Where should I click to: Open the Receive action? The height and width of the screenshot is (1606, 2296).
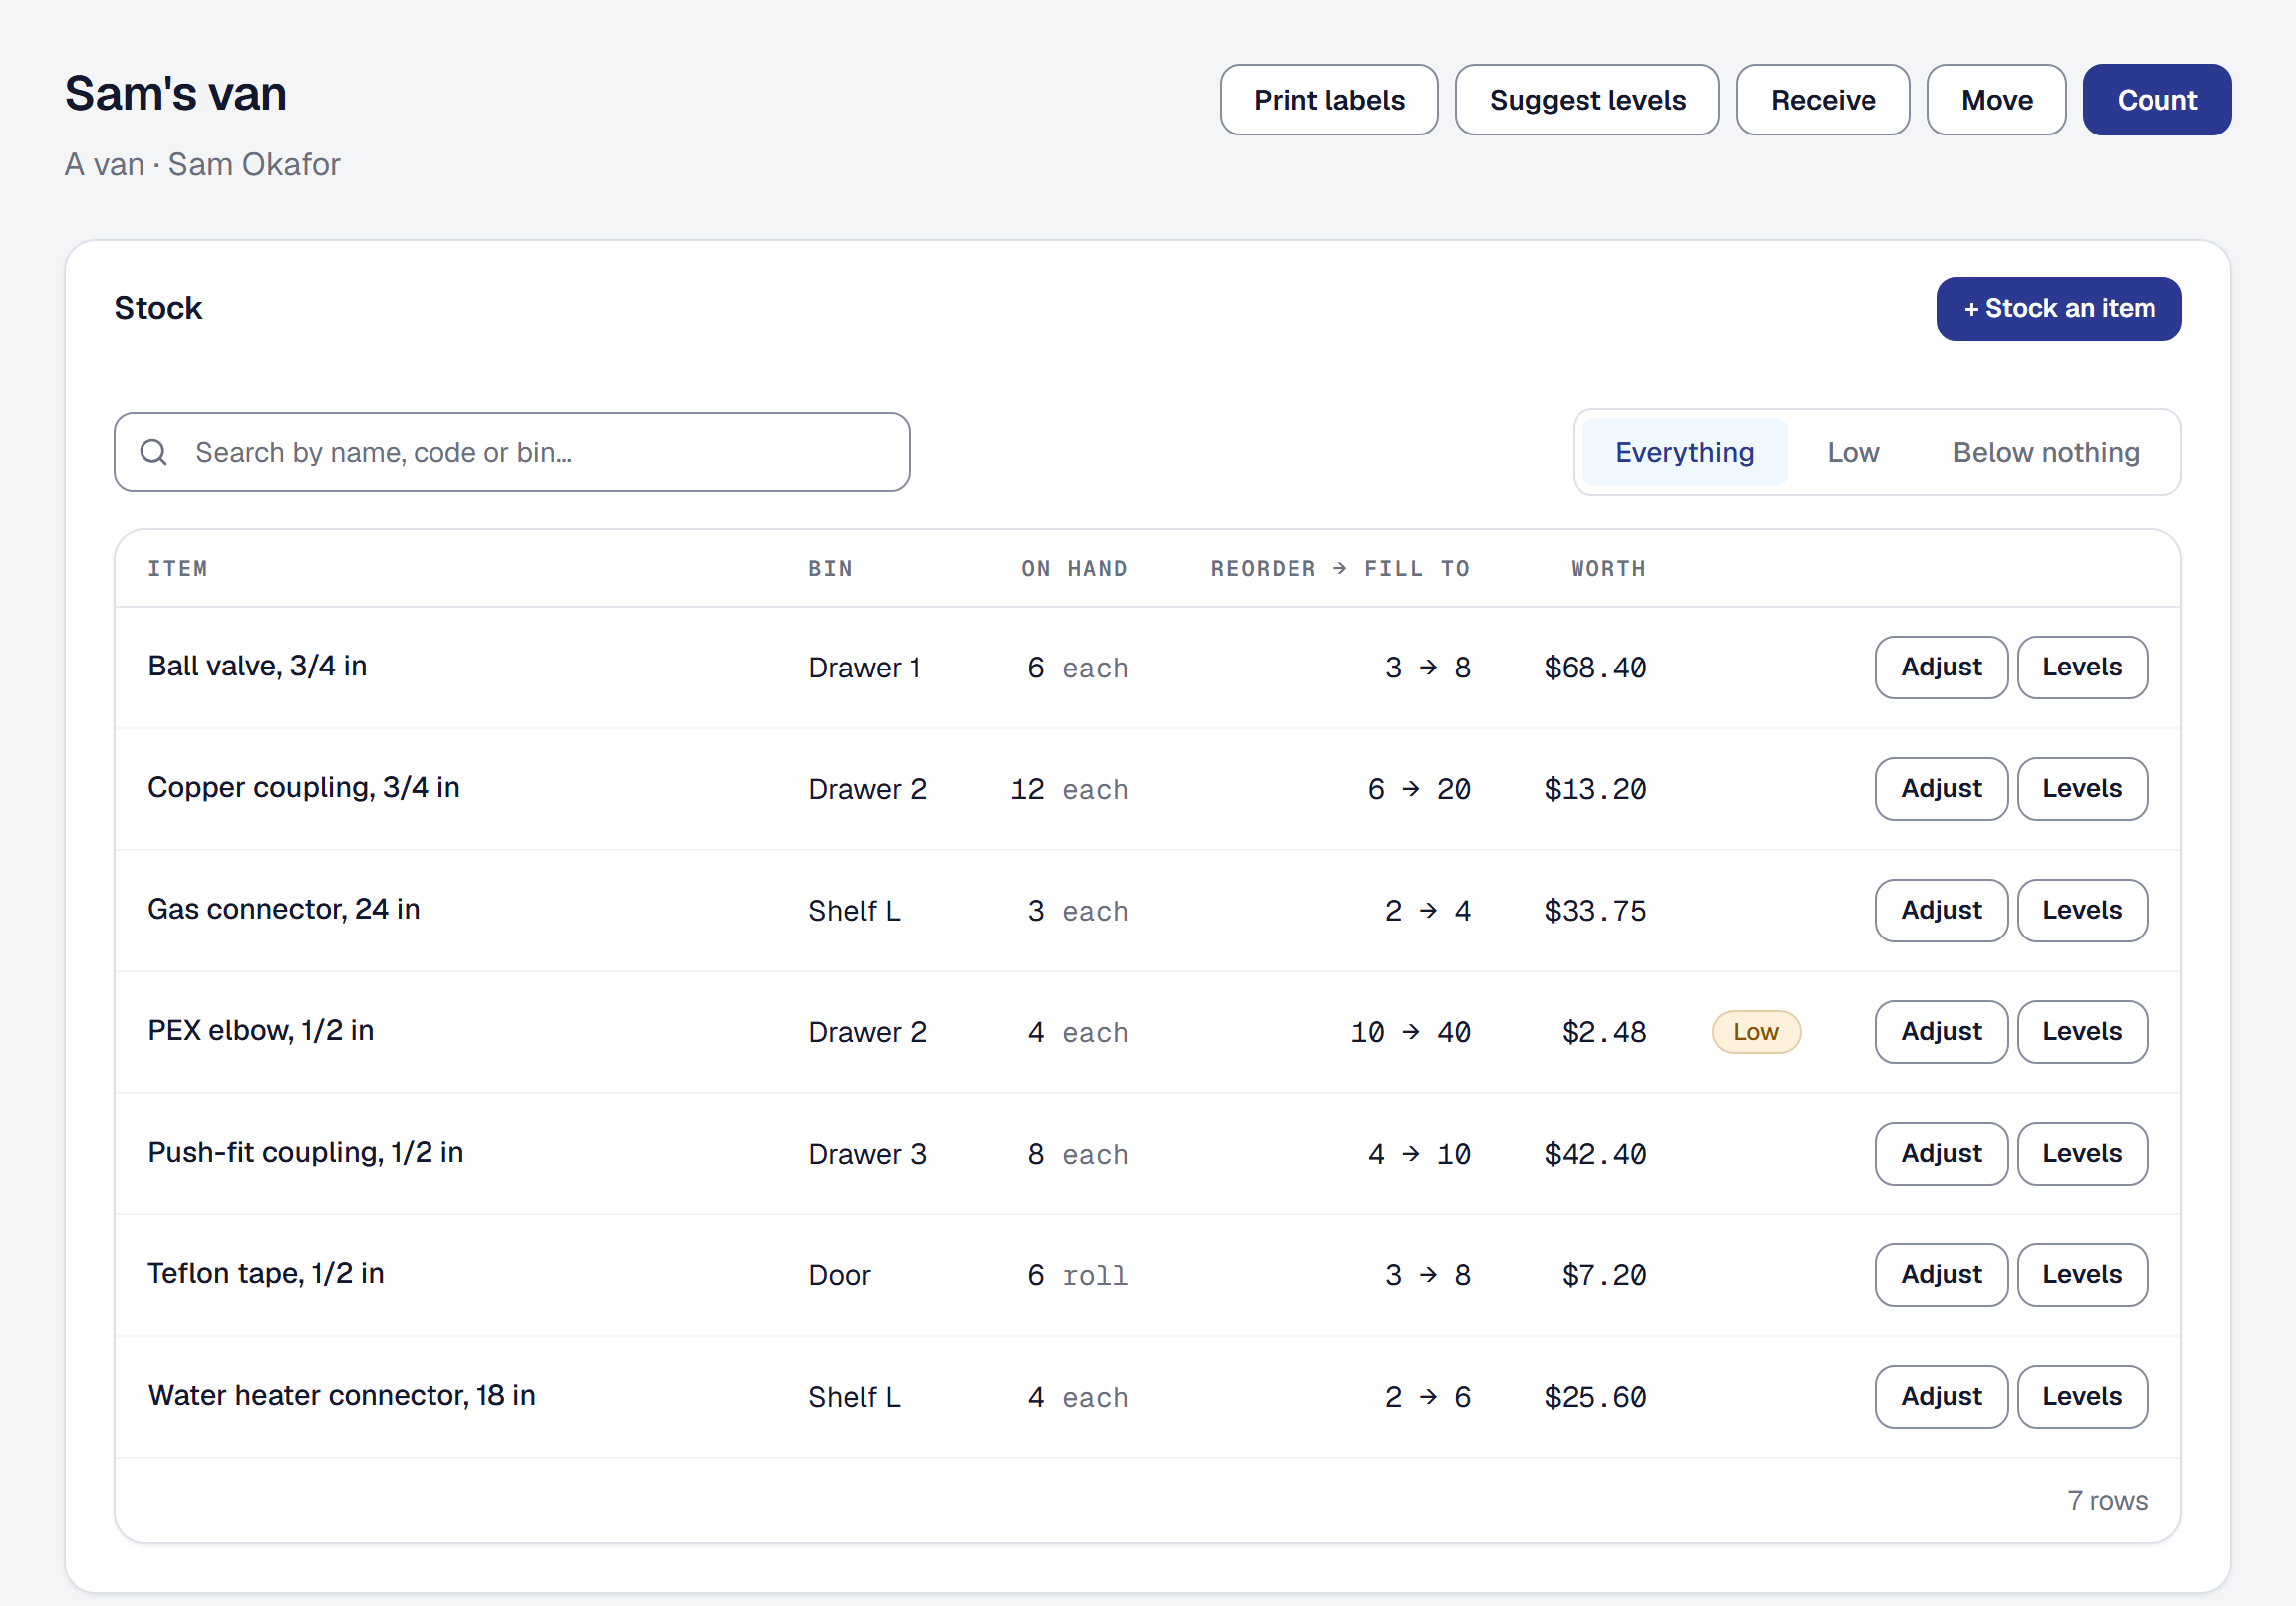point(1822,100)
